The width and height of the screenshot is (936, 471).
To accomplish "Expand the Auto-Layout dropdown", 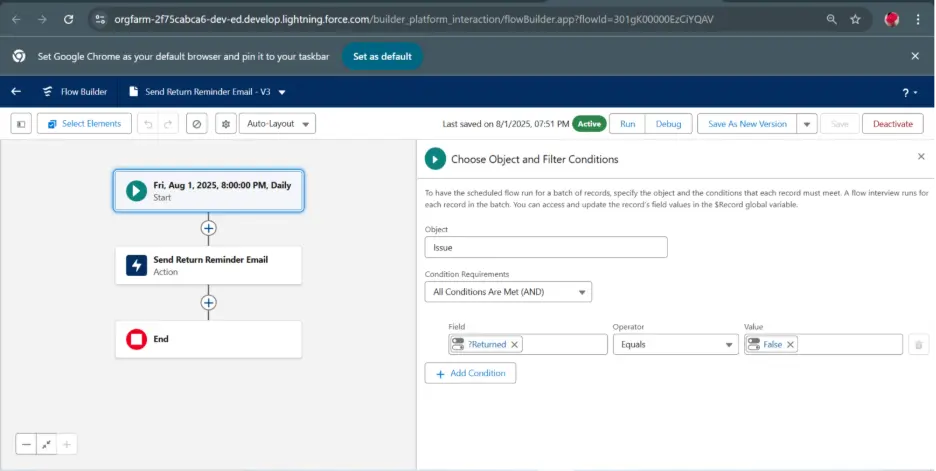I will click(x=278, y=124).
